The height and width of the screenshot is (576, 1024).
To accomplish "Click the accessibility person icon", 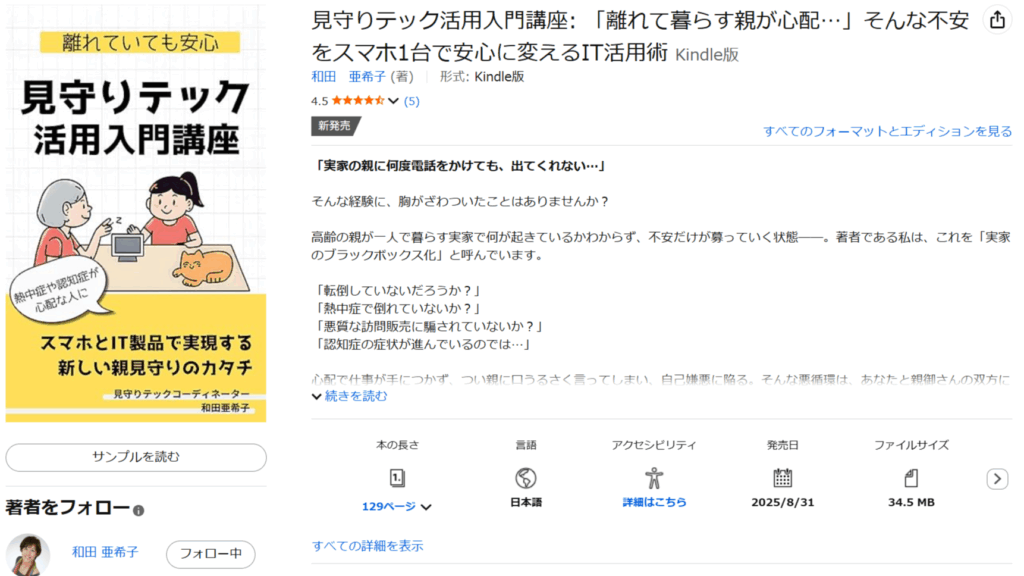I will coord(654,478).
